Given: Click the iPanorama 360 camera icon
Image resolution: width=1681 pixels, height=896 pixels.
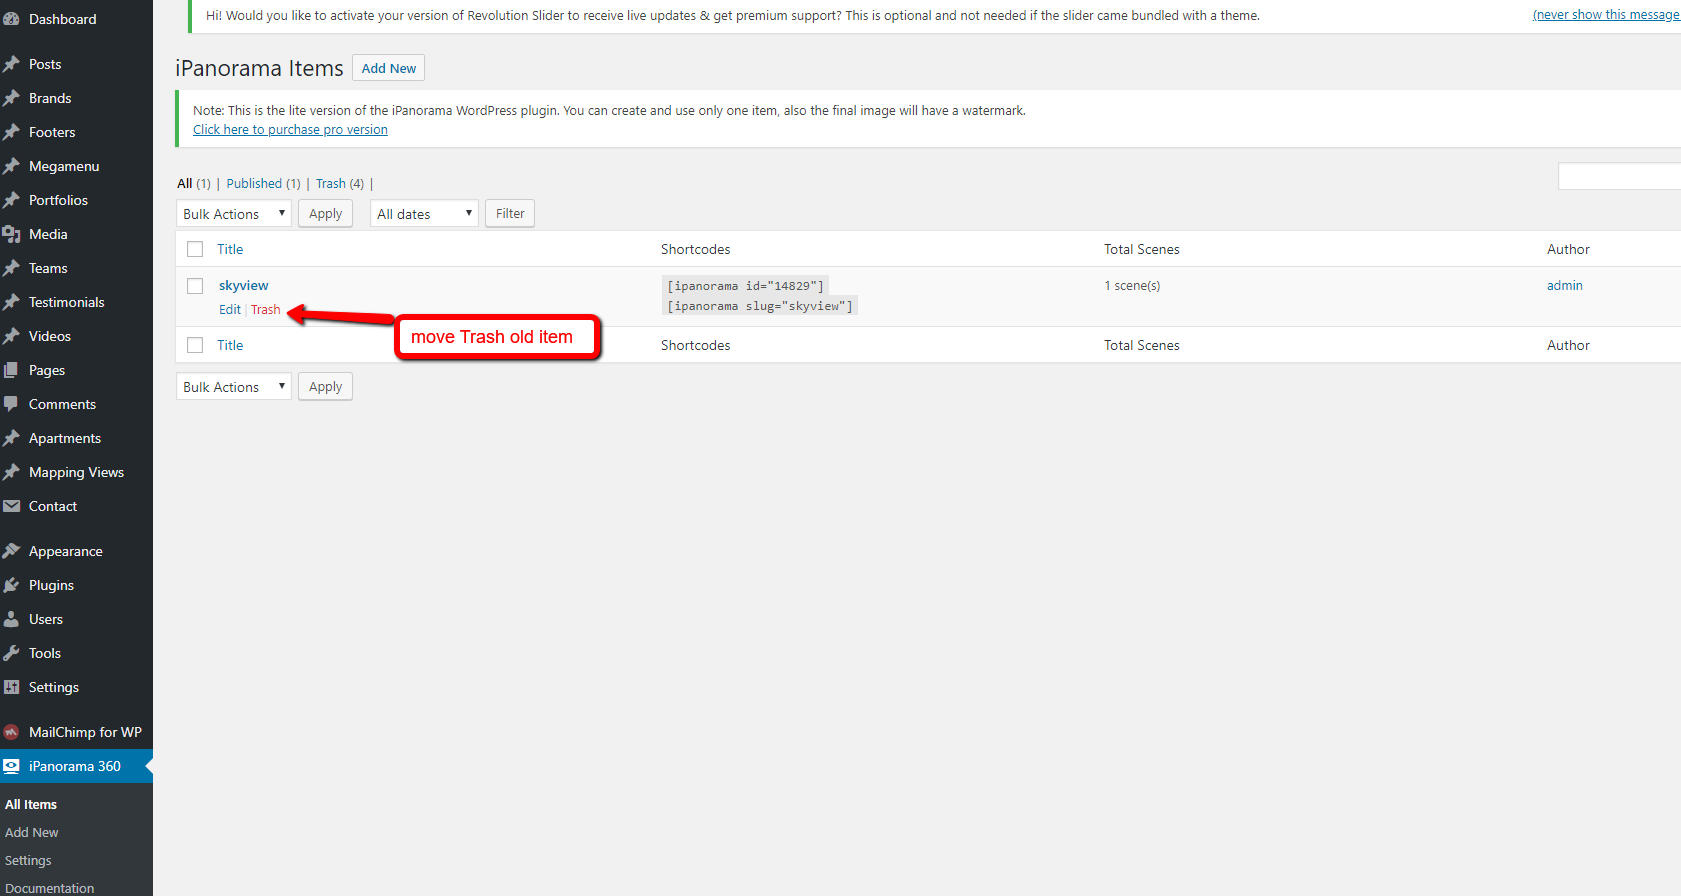Looking at the screenshot, I should pyautogui.click(x=11, y=766).
